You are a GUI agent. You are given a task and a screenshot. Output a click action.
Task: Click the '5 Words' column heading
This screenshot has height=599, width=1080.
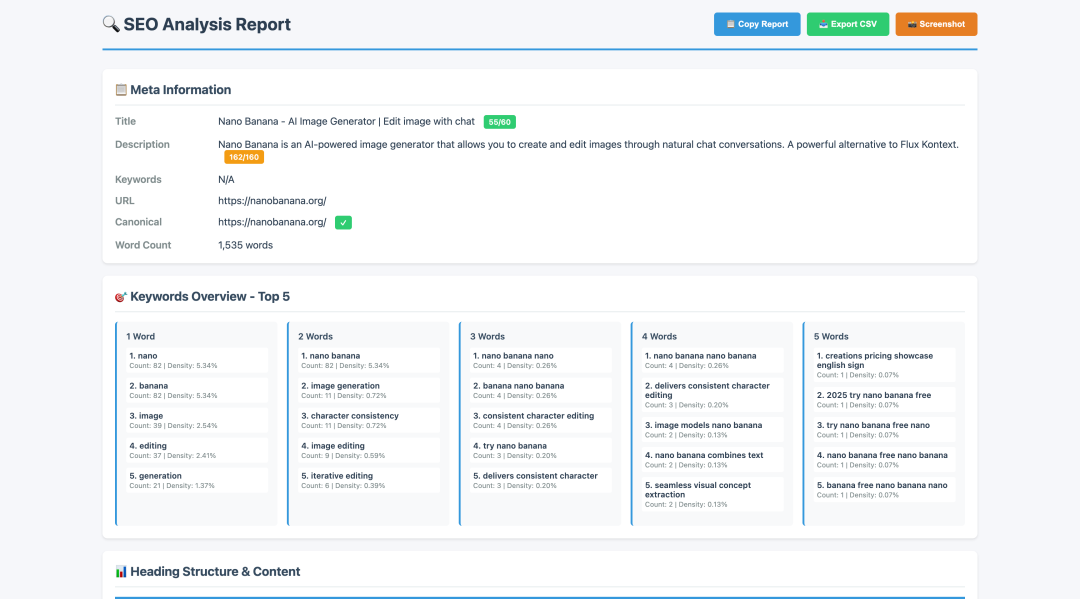tap(831, 337)
